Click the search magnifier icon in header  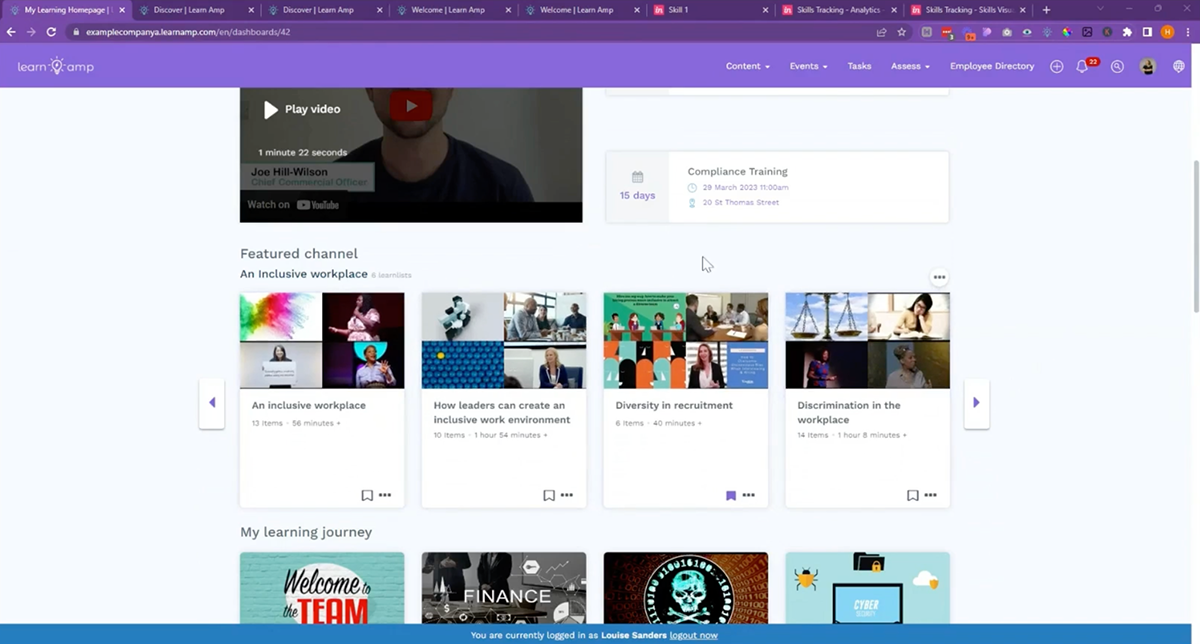[x=1118, y=67]
